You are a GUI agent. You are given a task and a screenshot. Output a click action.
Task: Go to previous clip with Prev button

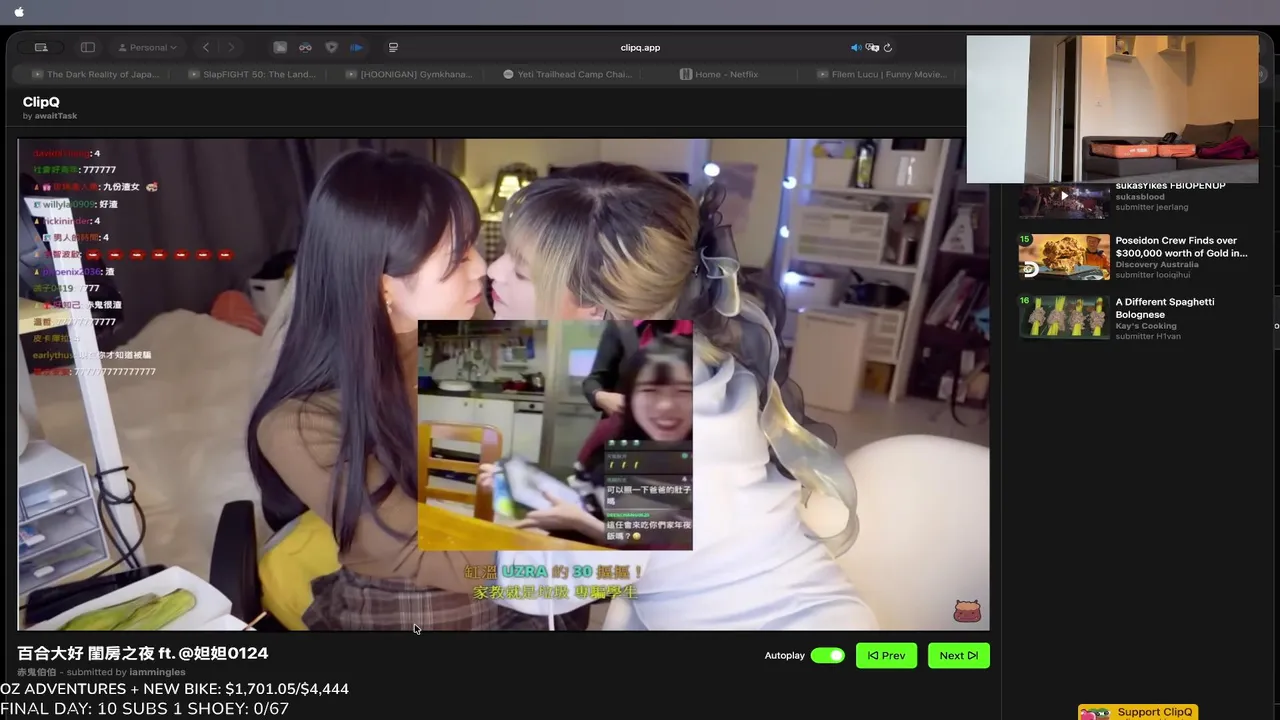click(886, 655)
